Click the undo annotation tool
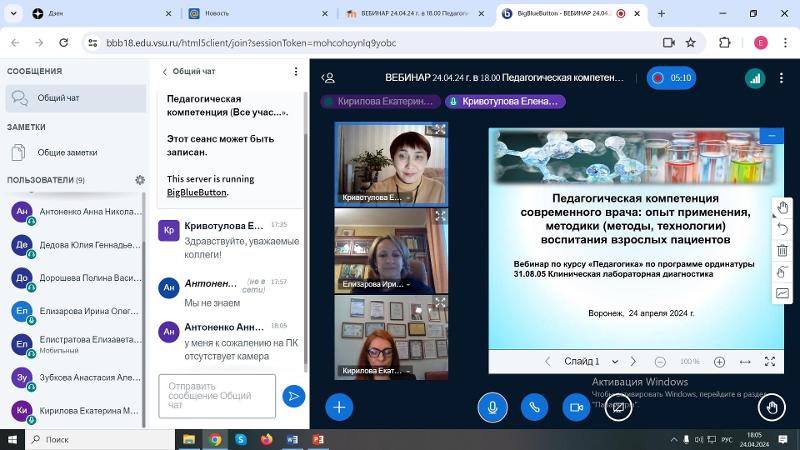The width and height of the screenshot is (800, 450). [x=782, y=229]
